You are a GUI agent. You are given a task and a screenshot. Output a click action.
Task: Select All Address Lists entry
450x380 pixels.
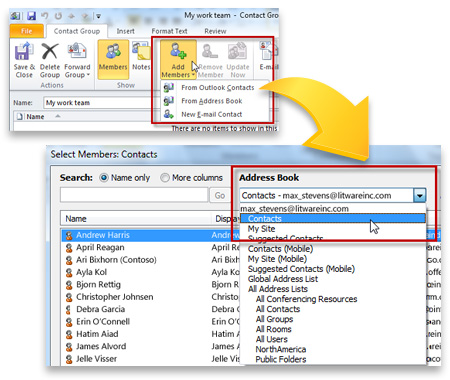(333, 289)
